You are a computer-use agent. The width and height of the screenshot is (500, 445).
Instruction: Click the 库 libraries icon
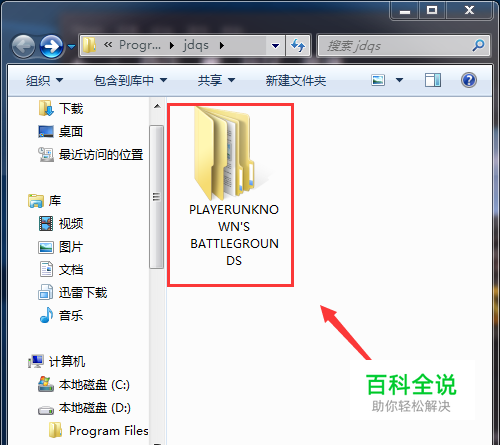(x=36, y=201)
